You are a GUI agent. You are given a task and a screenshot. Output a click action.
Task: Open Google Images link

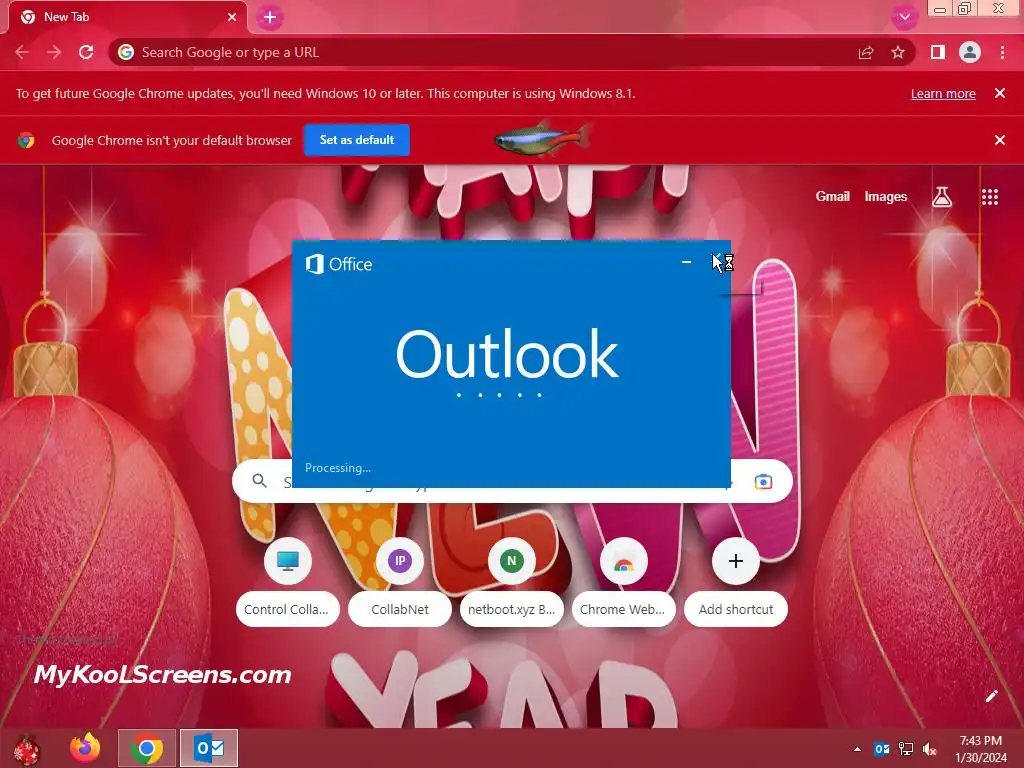tap(886, 197)
